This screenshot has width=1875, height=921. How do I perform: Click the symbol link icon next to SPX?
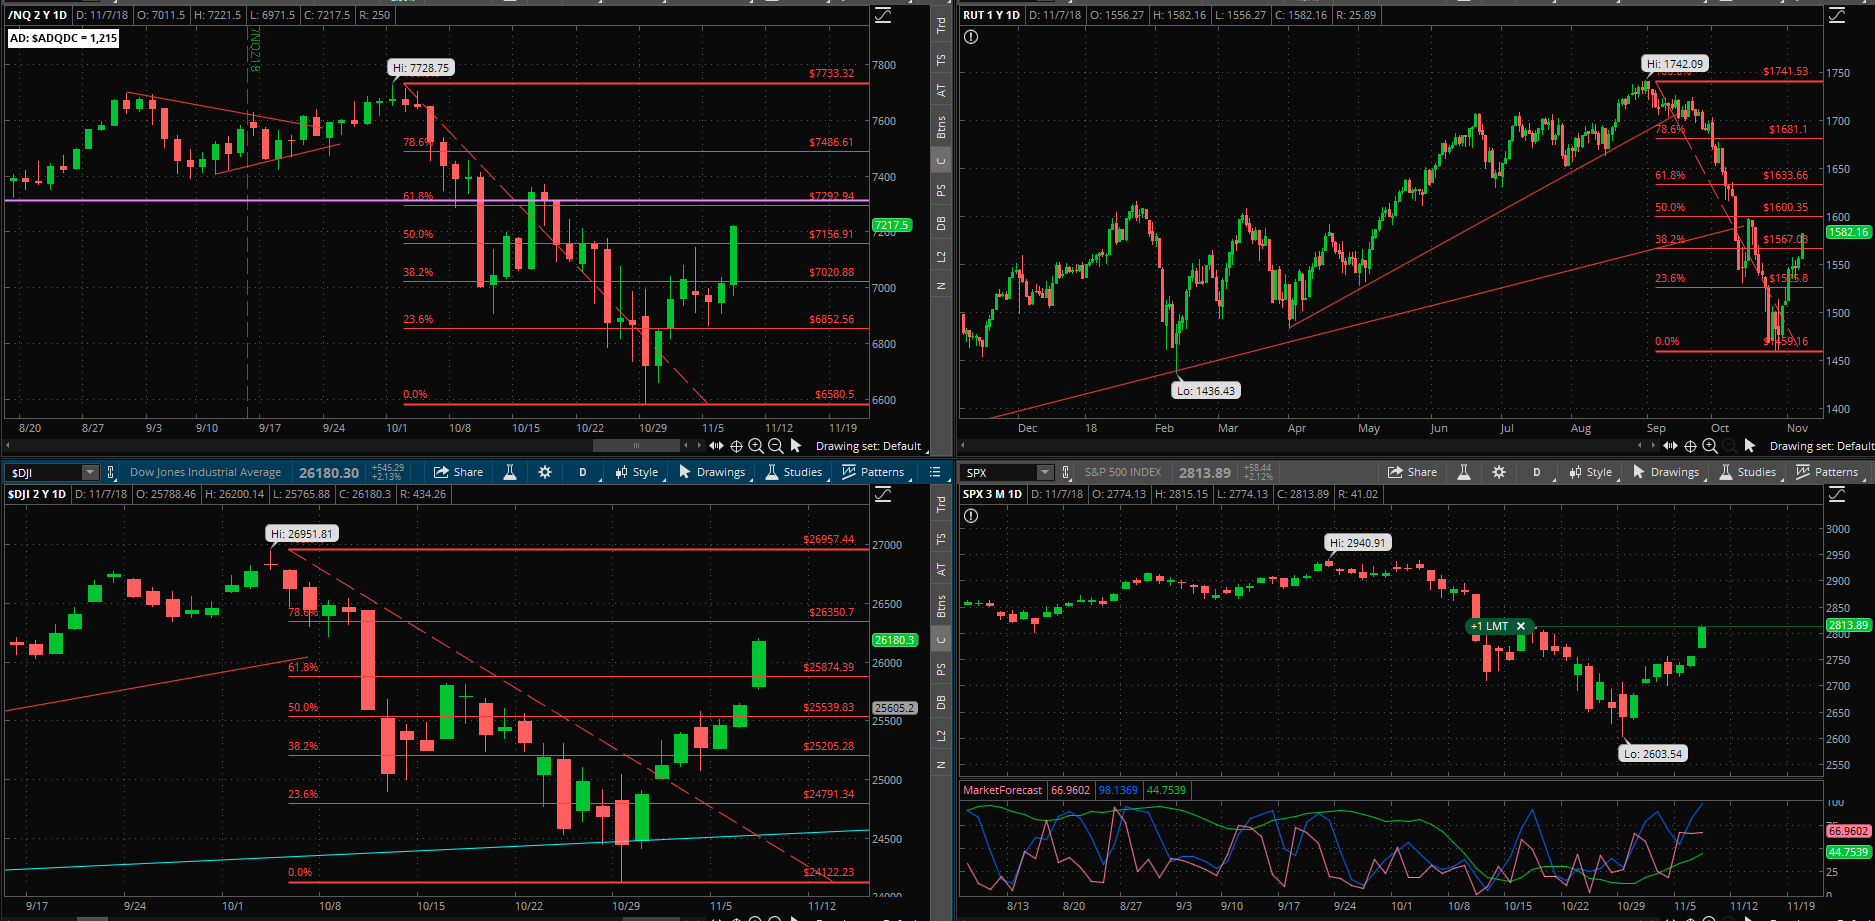click(1066, 472)
